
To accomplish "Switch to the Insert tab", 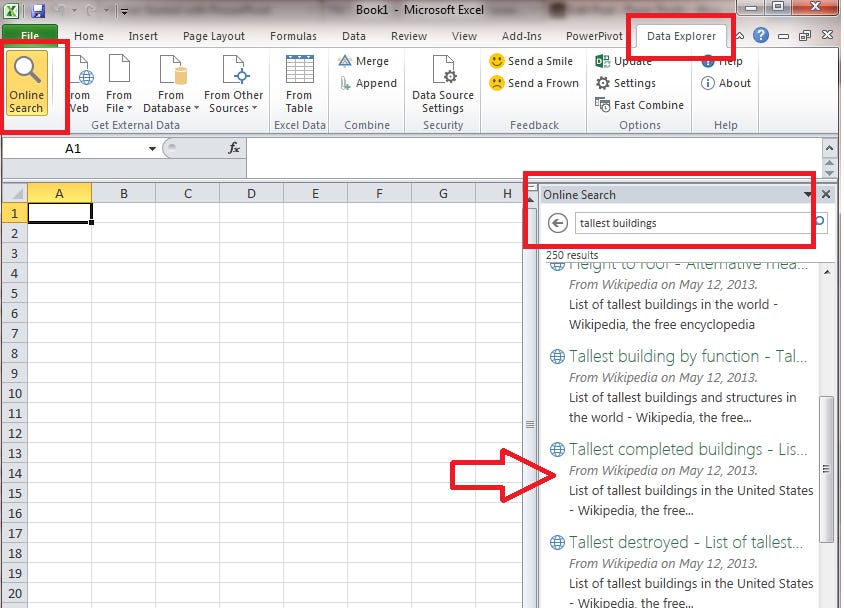I will coord(143,36).
